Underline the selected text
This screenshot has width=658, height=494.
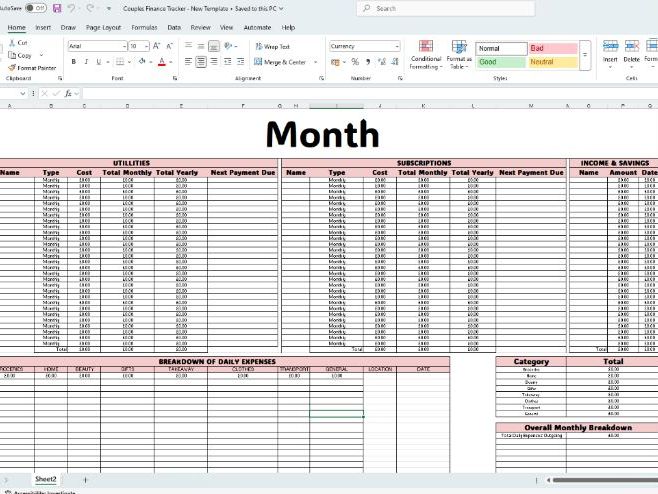click(99, 62)
